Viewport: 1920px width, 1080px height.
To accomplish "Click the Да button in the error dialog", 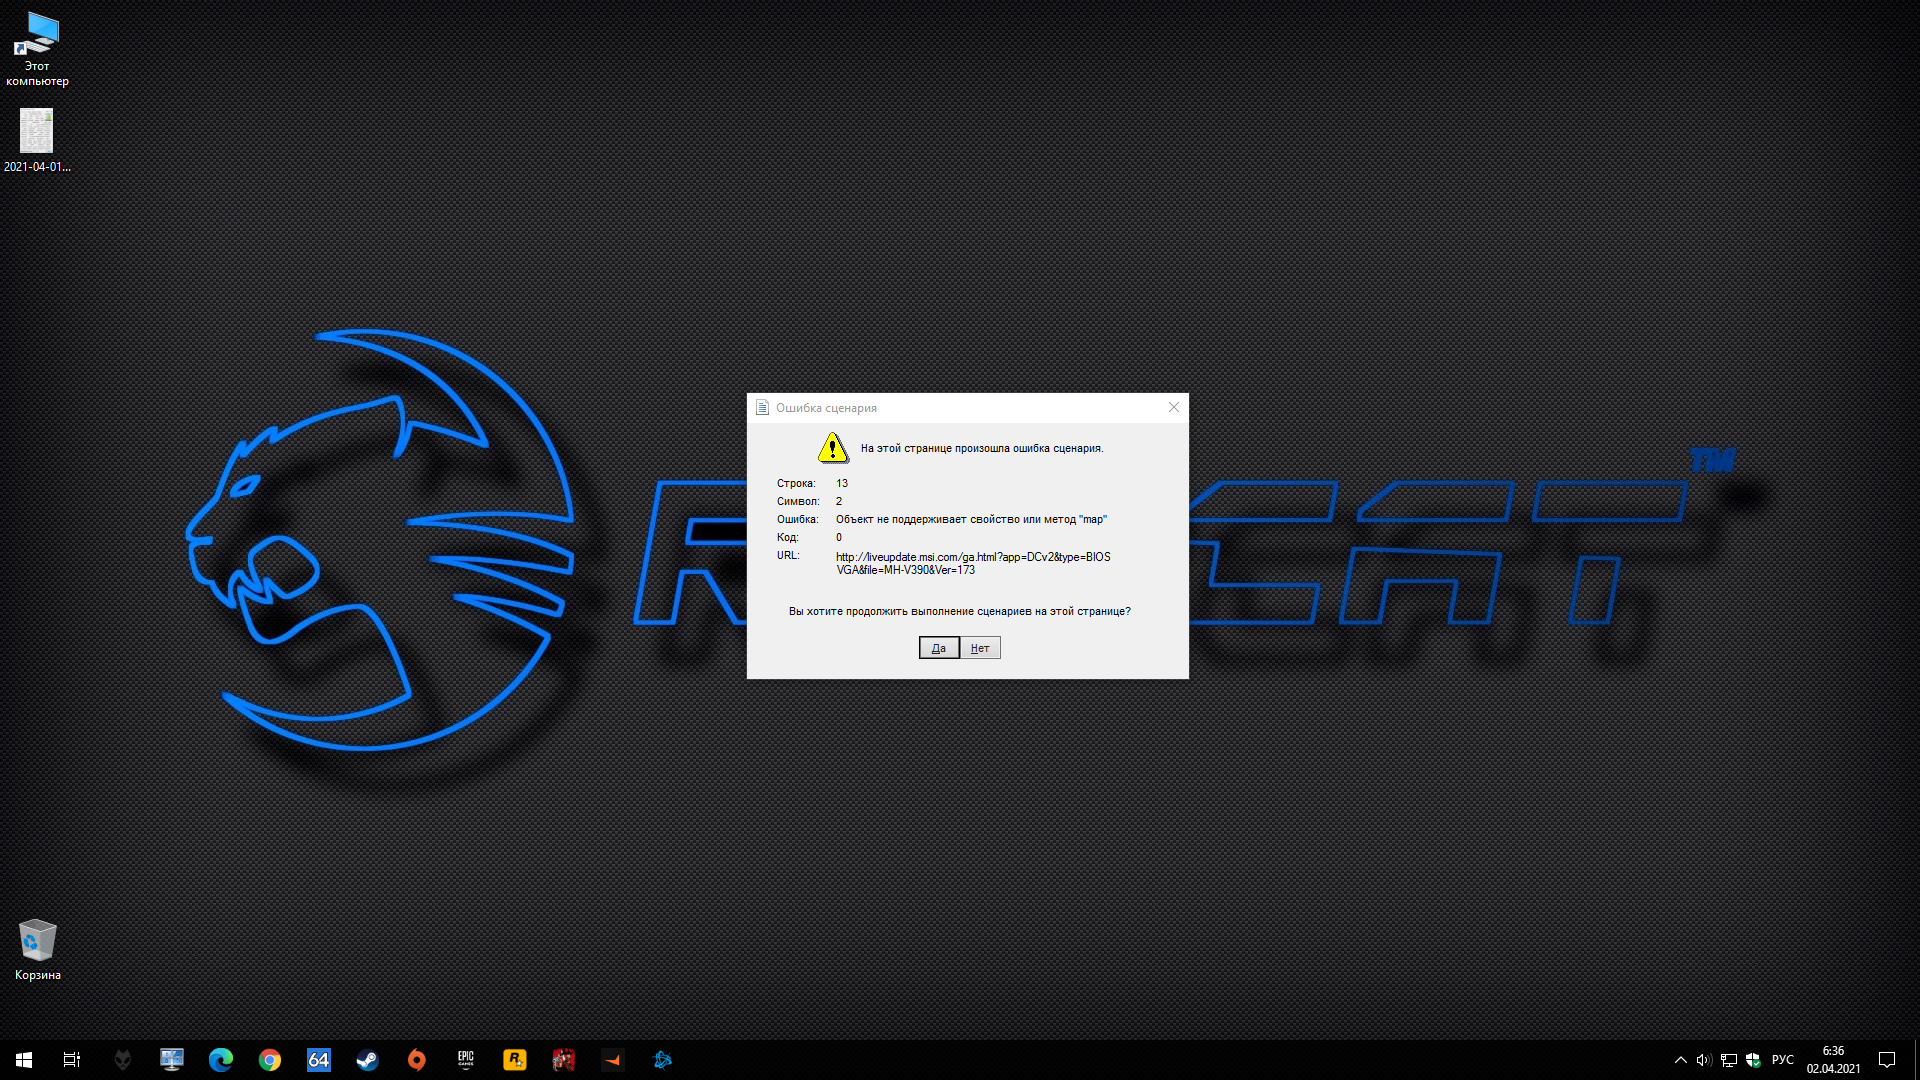I will tap(938, 648).
